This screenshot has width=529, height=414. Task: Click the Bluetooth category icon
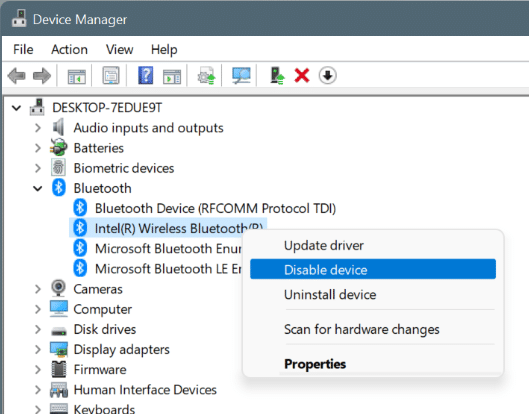click(59, 188)
